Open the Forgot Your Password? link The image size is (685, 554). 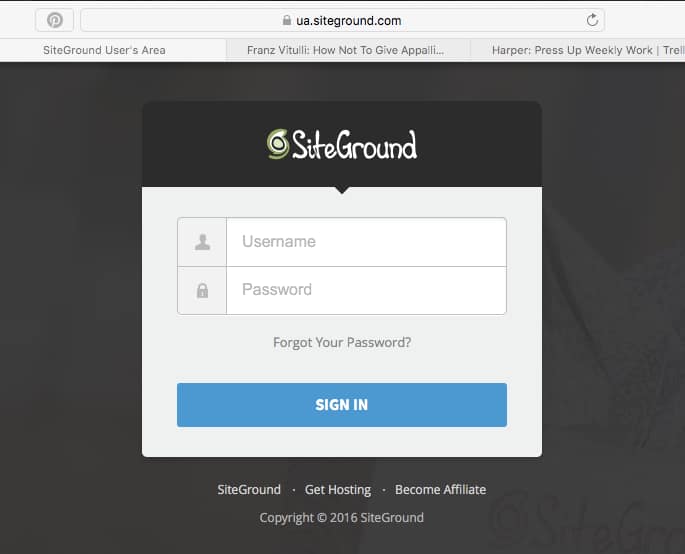[342, 342]
